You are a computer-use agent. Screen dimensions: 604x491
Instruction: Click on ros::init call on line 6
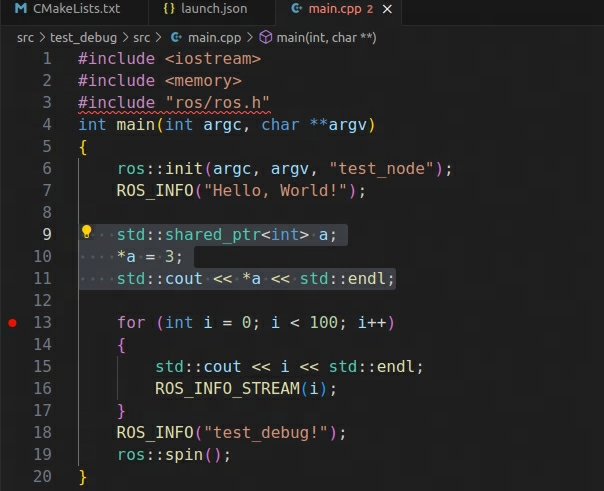click(159, 169)
